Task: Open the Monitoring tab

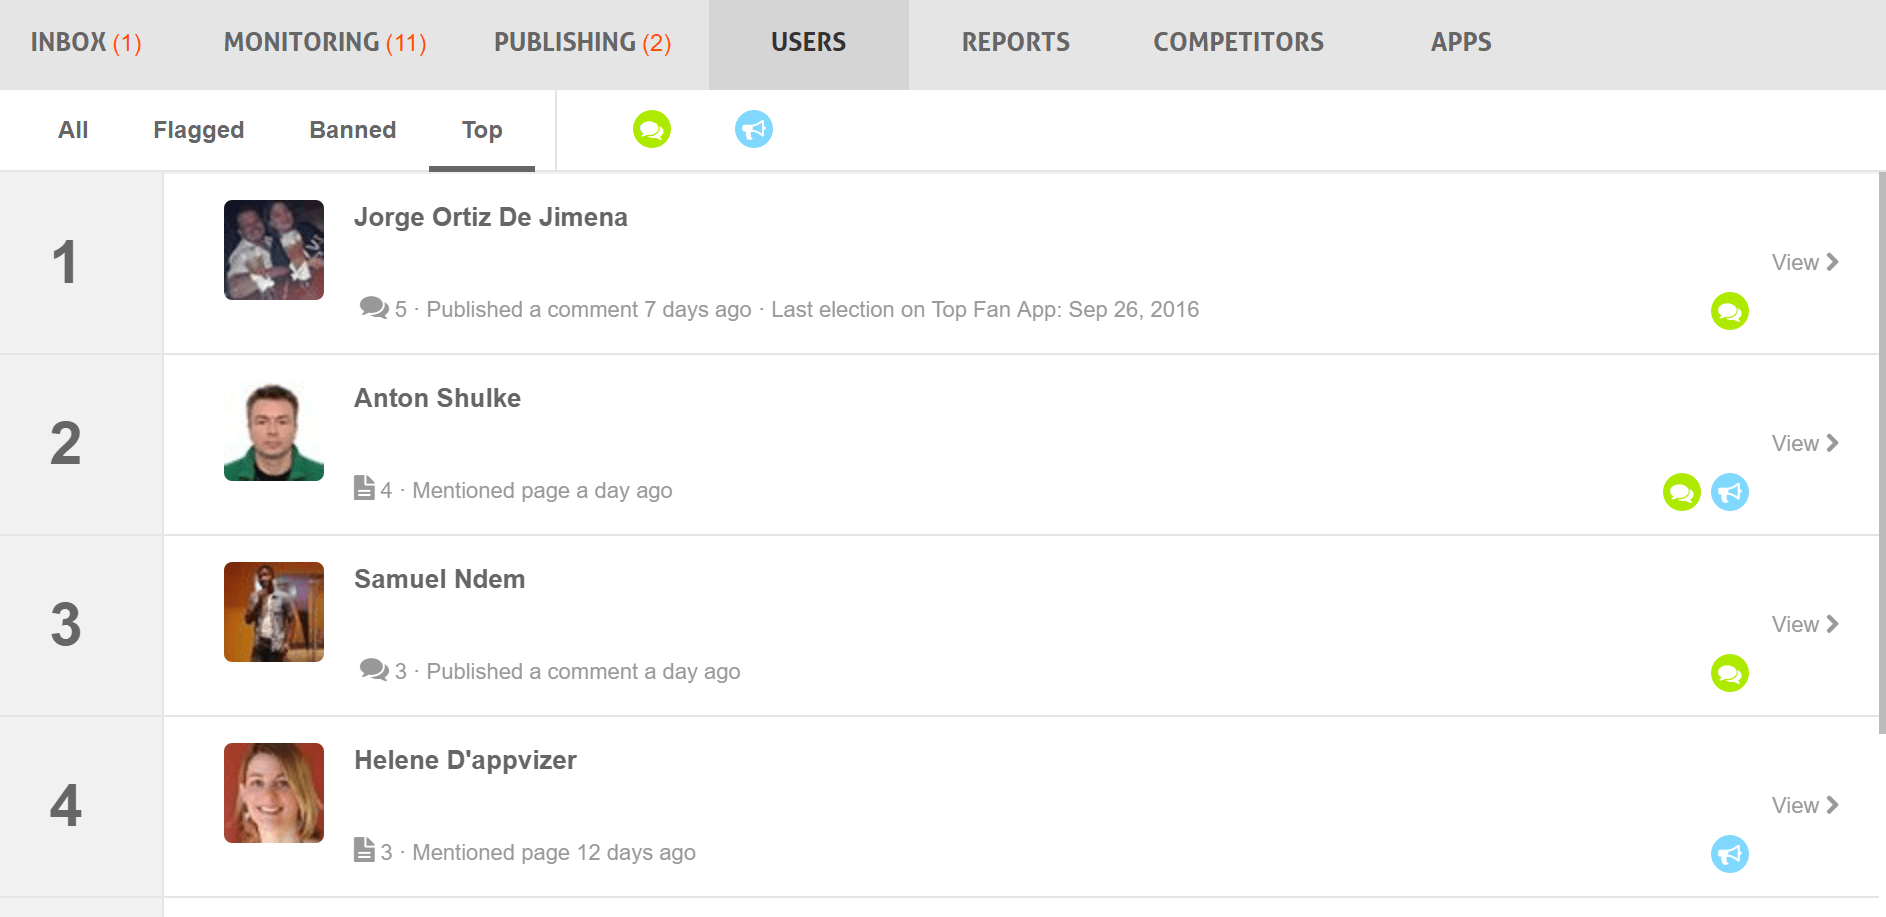Action: click(325, 43)
